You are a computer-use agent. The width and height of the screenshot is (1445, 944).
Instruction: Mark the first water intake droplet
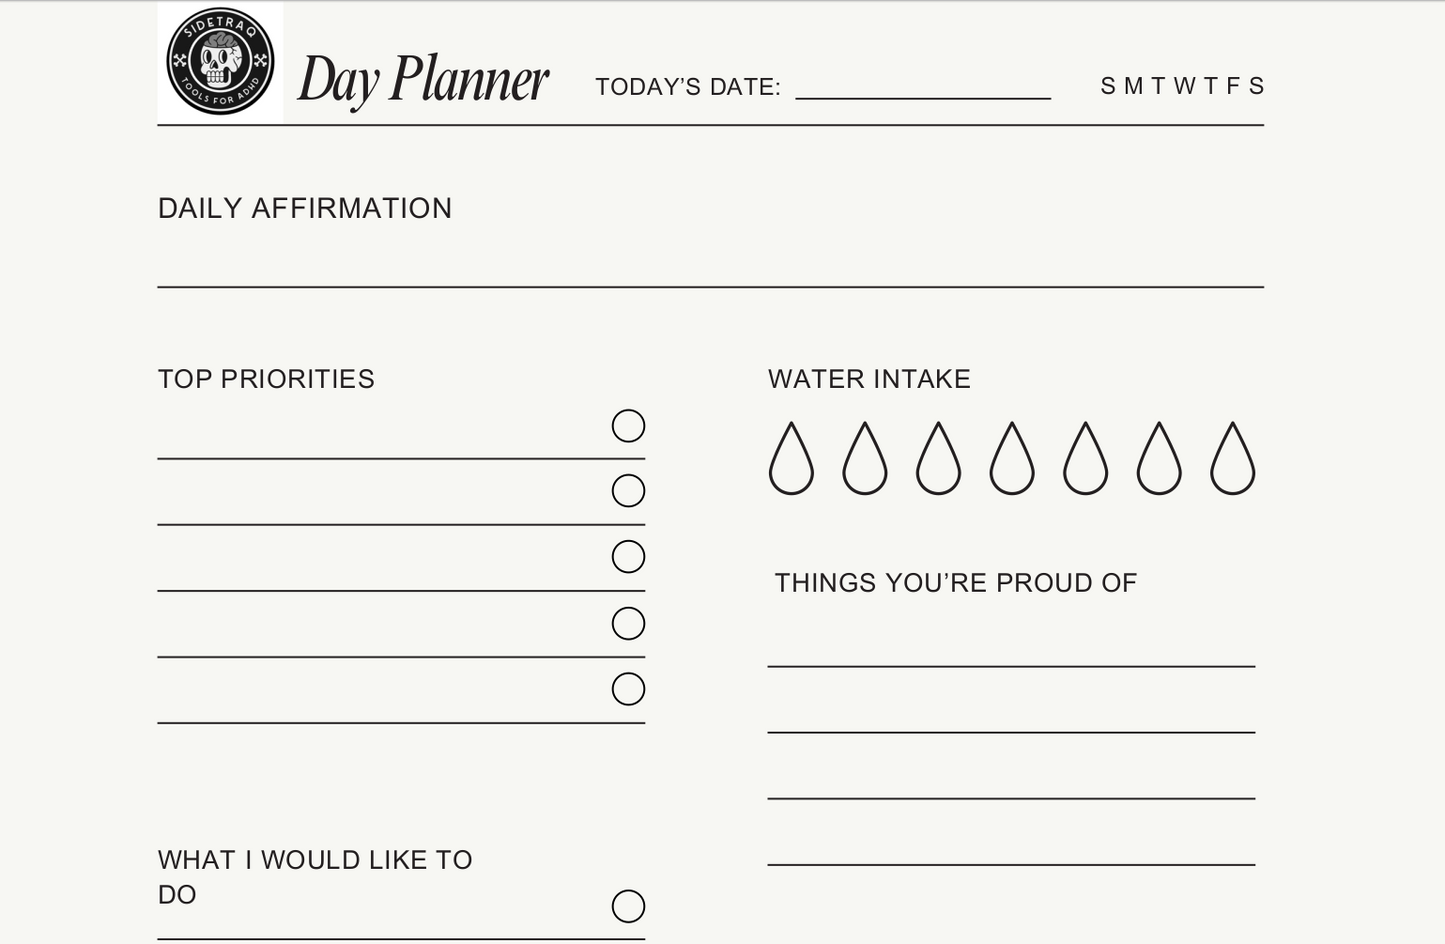coord(791,460)
